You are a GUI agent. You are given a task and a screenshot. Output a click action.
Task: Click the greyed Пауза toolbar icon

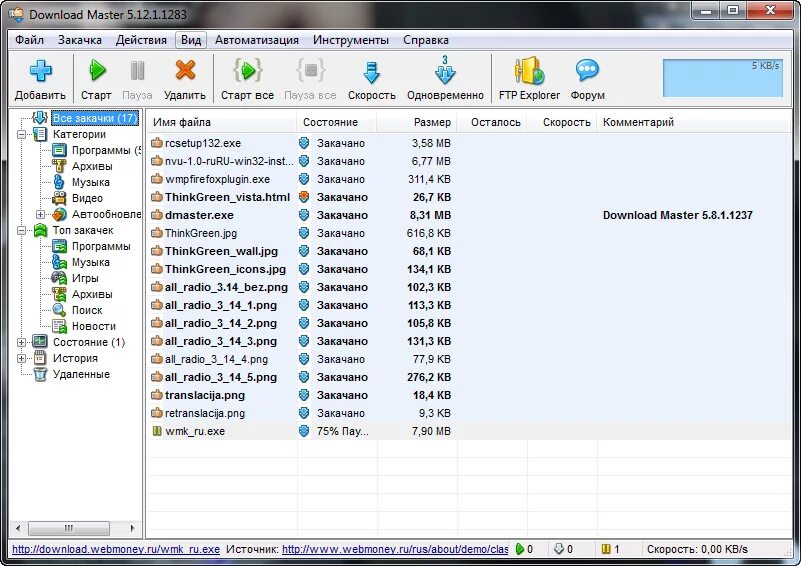pos(137,70)
